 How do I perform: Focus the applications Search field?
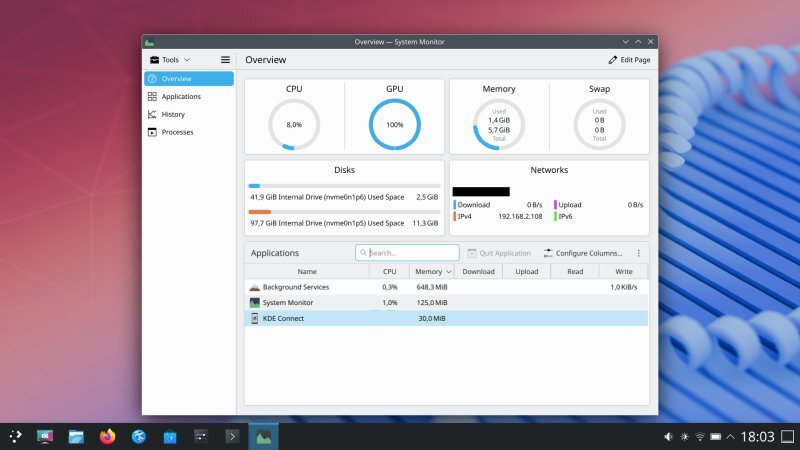407,253
